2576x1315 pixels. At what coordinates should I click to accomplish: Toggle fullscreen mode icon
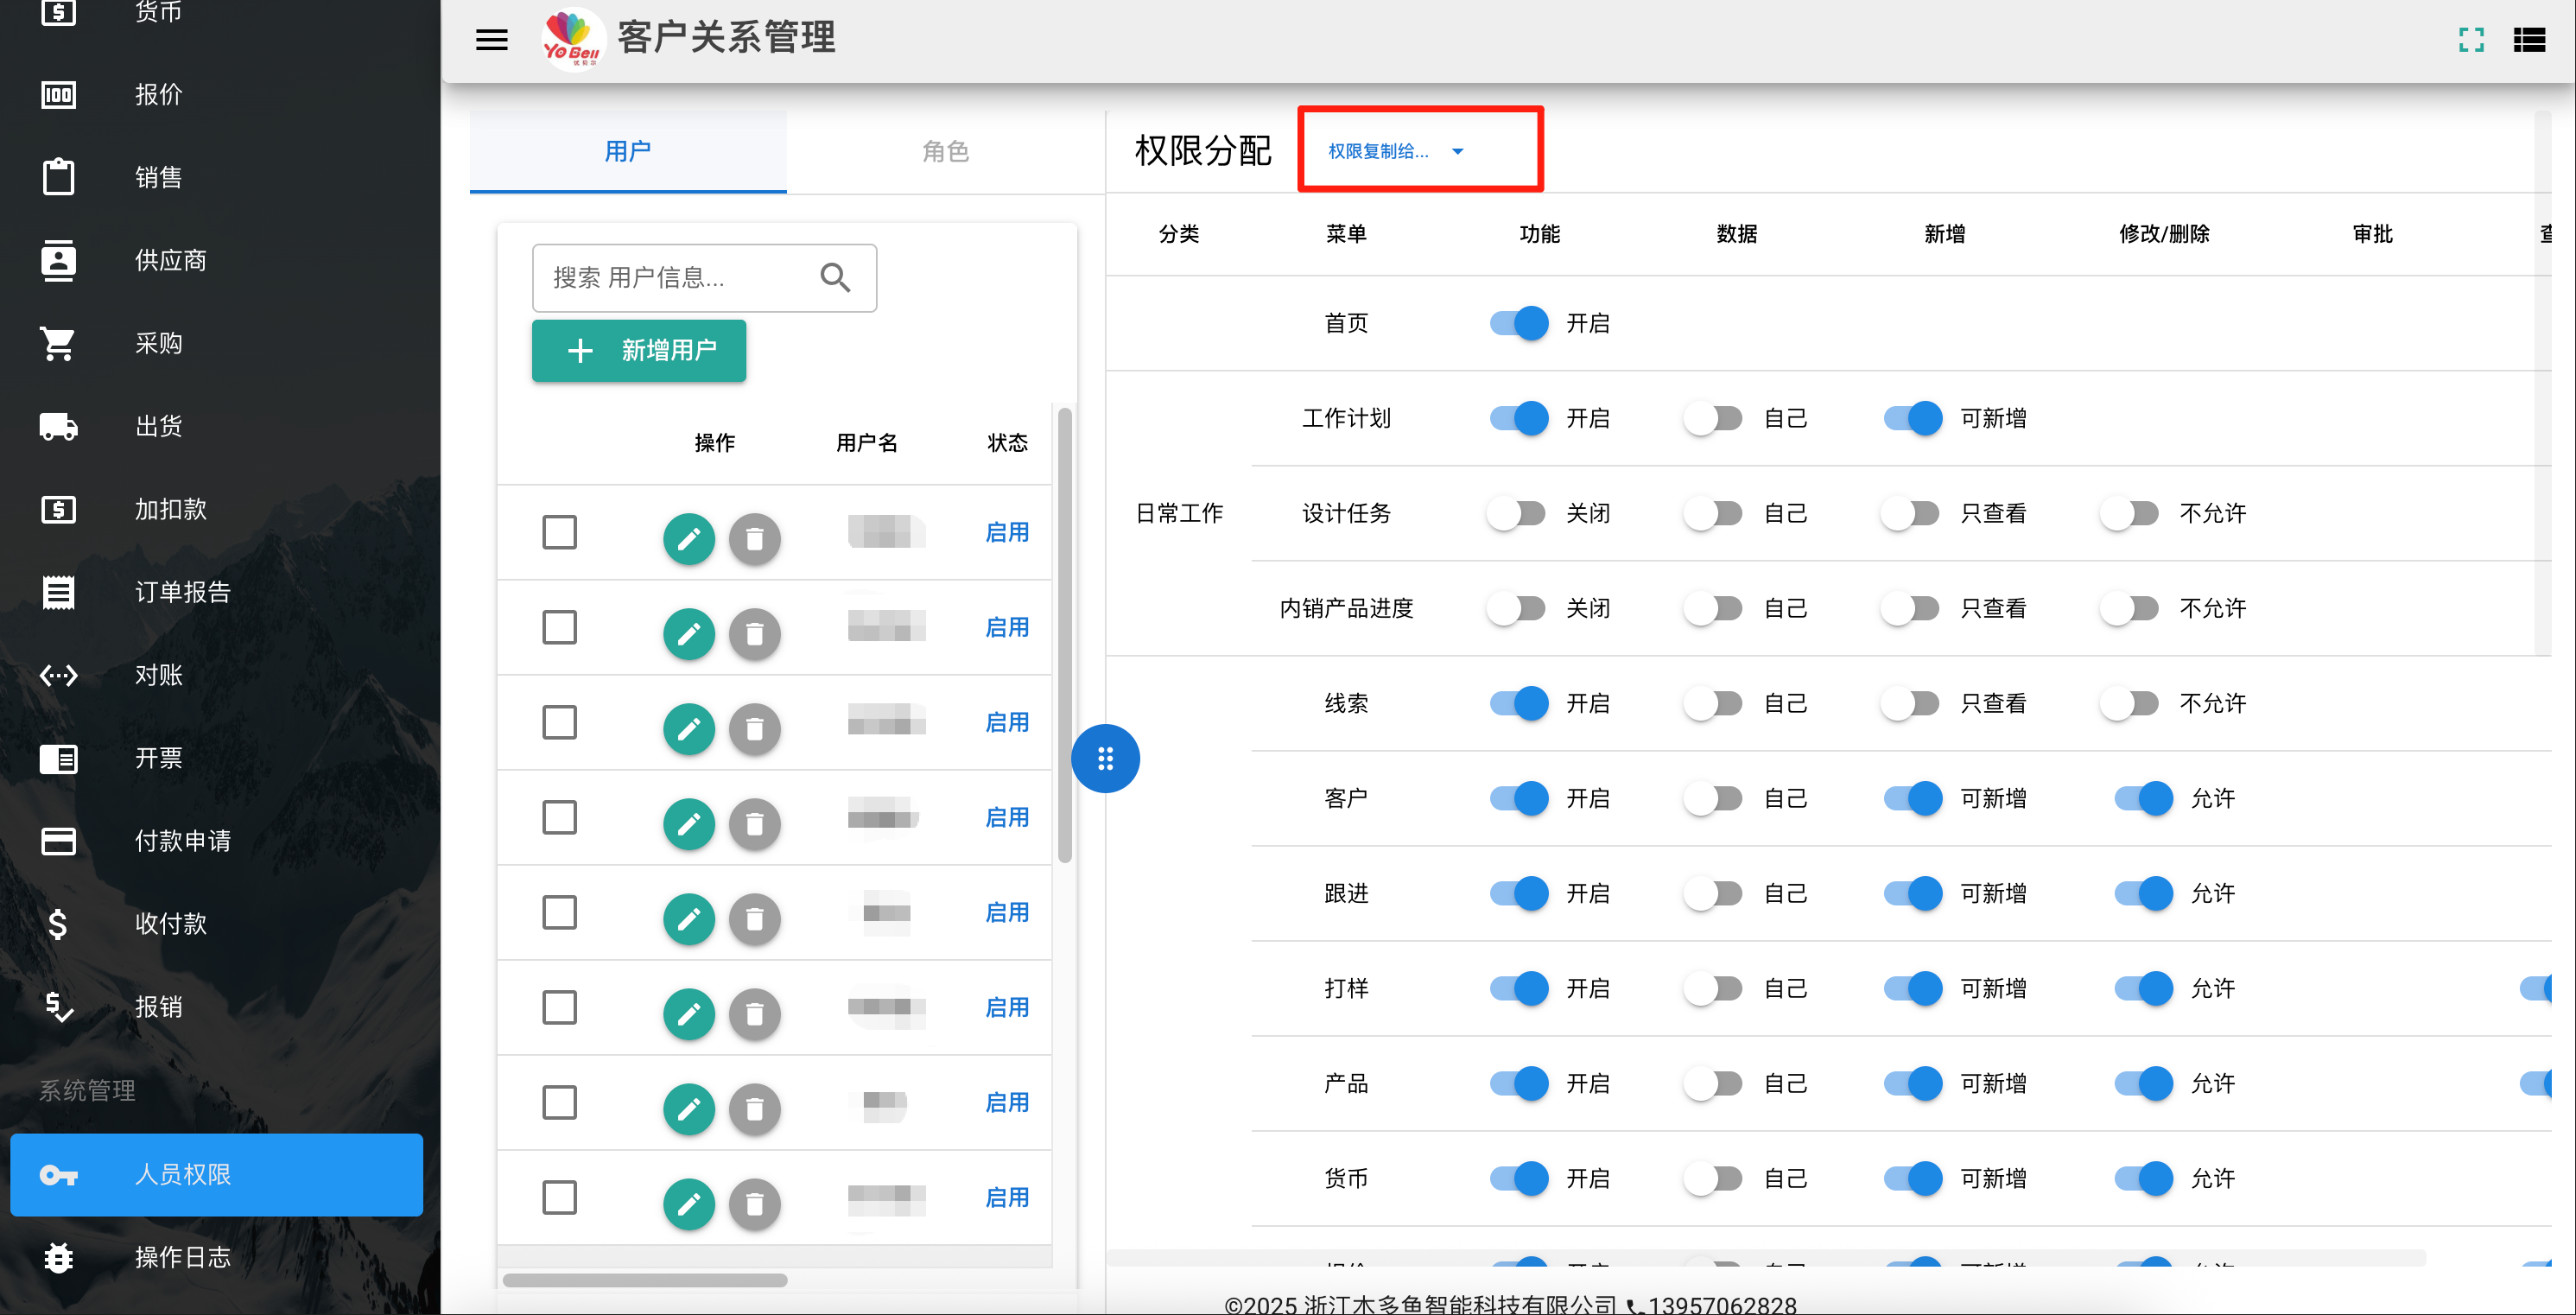click(x=2471, y=40)
